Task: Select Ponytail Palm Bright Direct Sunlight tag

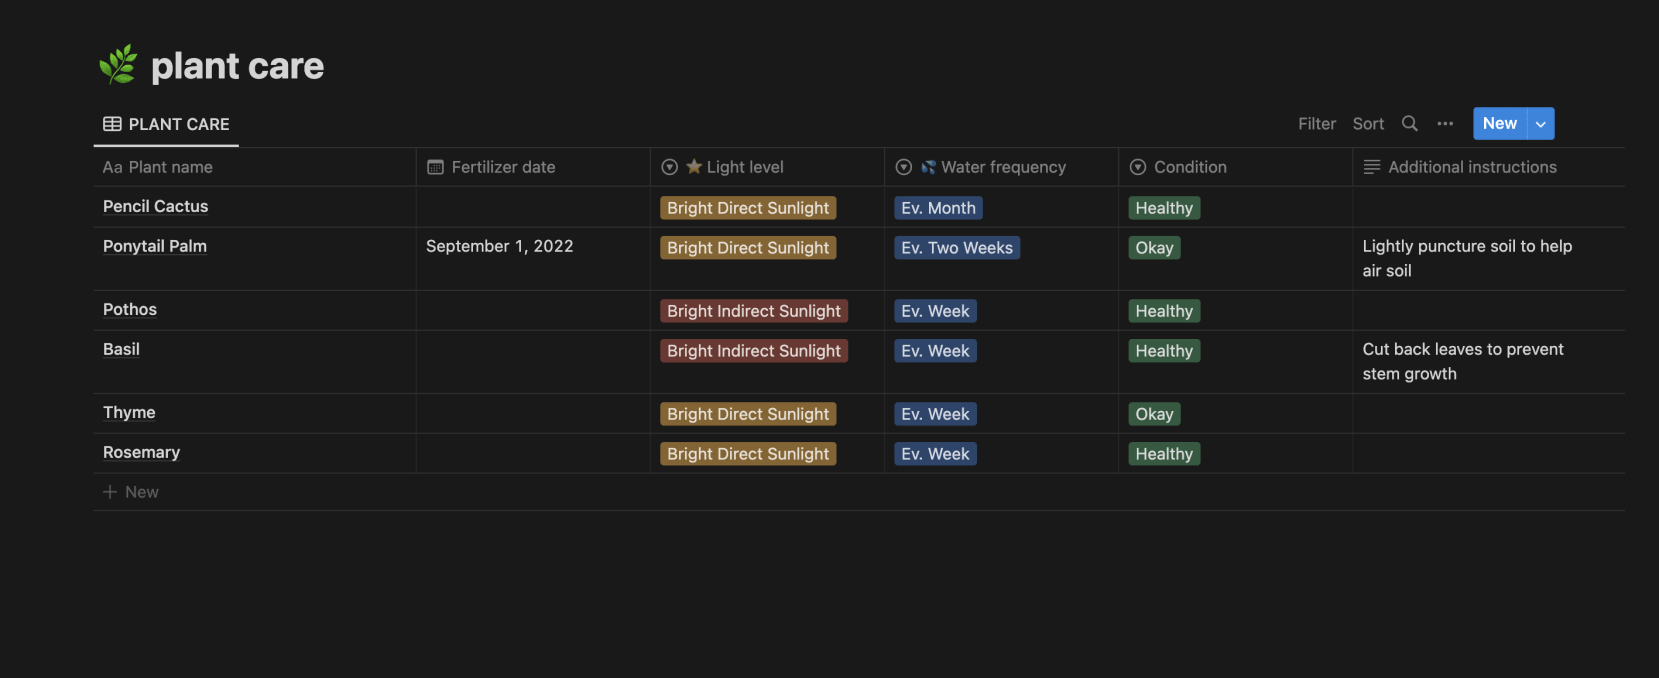Action: [748, 248]
